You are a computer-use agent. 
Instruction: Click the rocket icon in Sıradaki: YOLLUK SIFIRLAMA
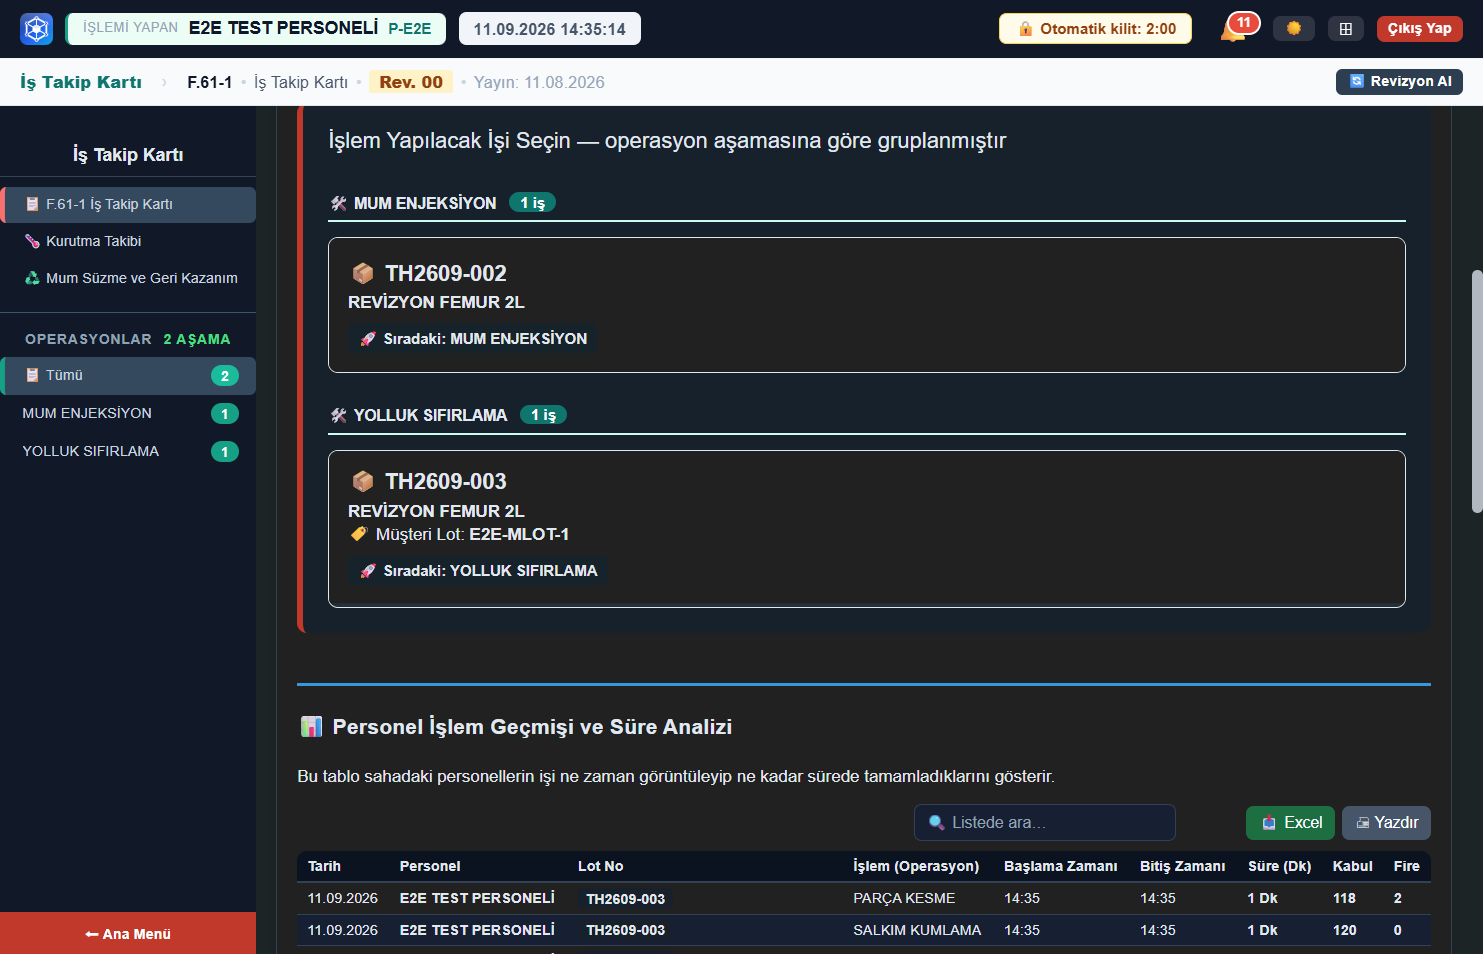click(369, 571)
